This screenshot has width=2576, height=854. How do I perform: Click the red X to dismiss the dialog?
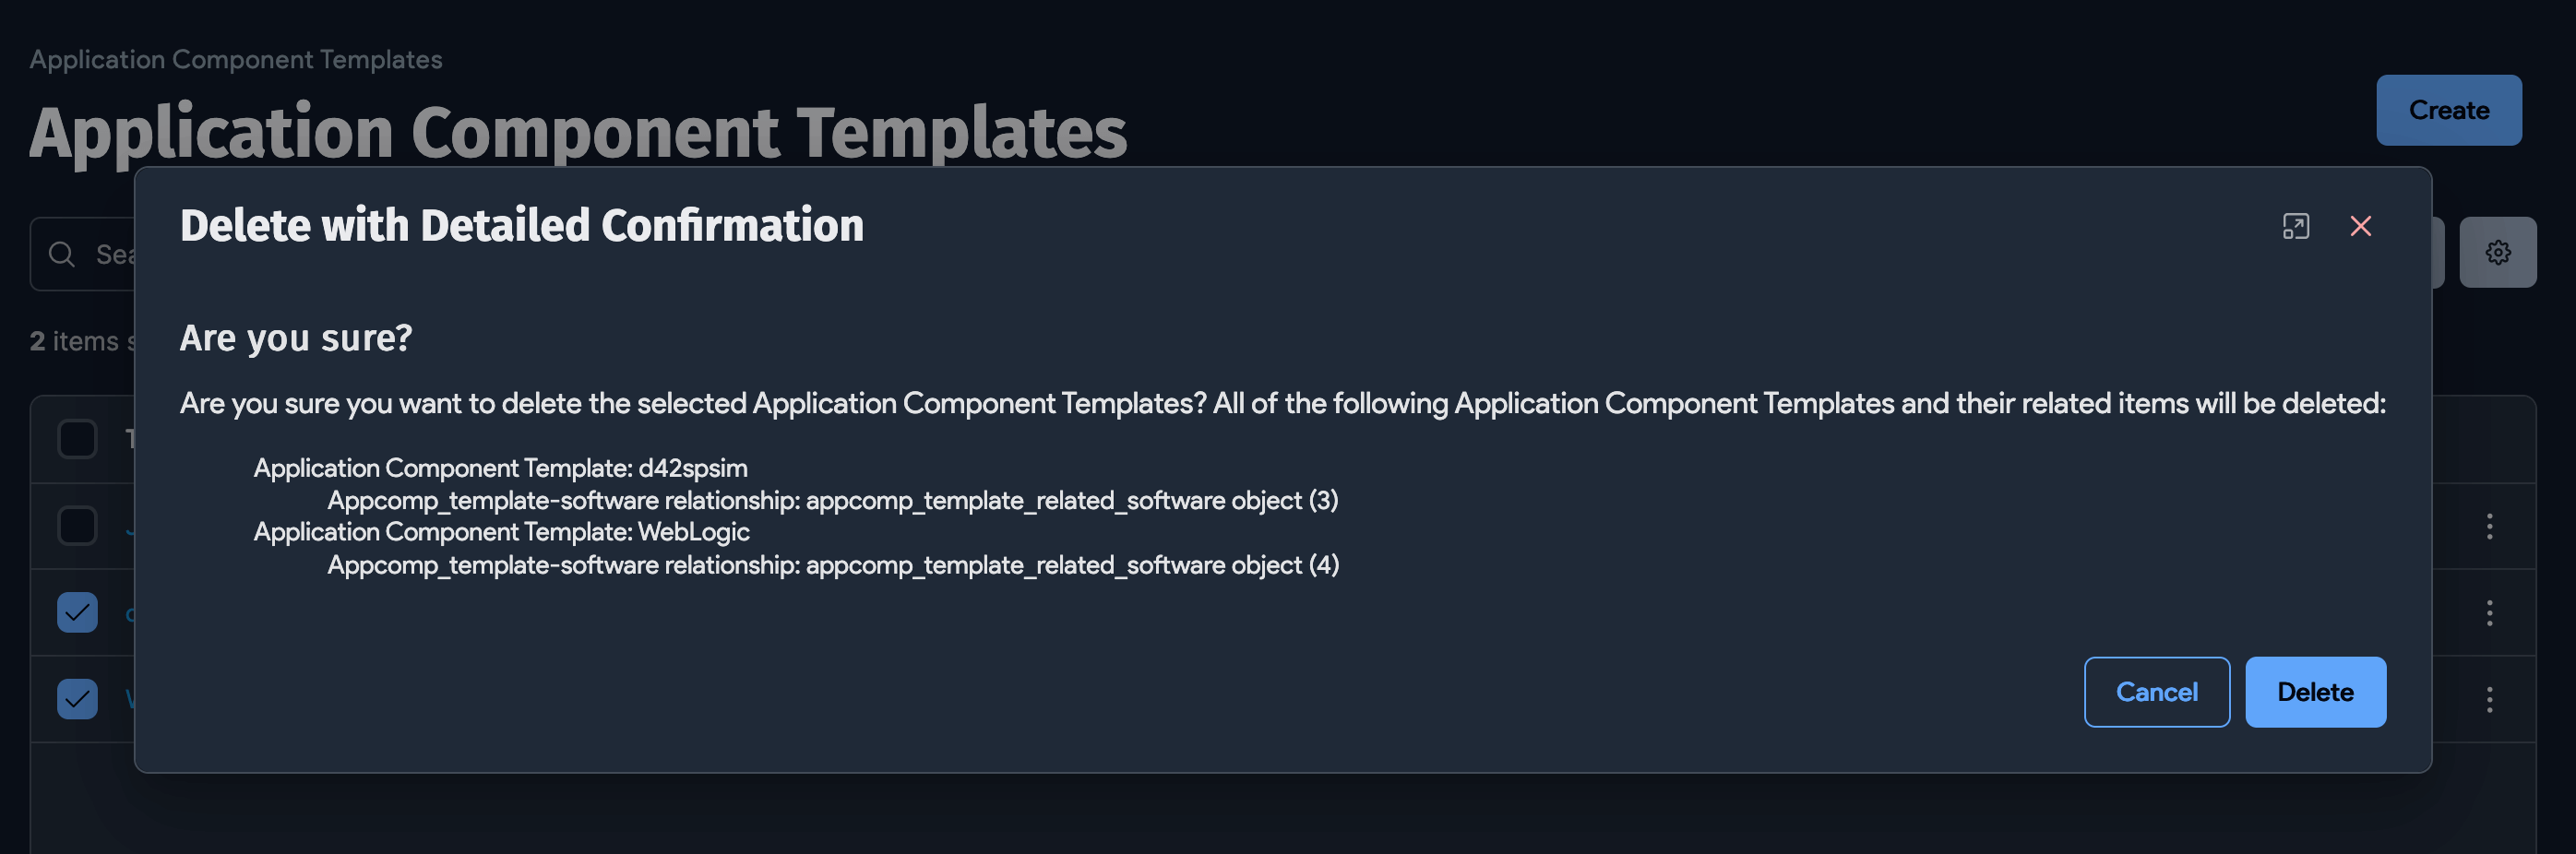(x=2361, y=226)
